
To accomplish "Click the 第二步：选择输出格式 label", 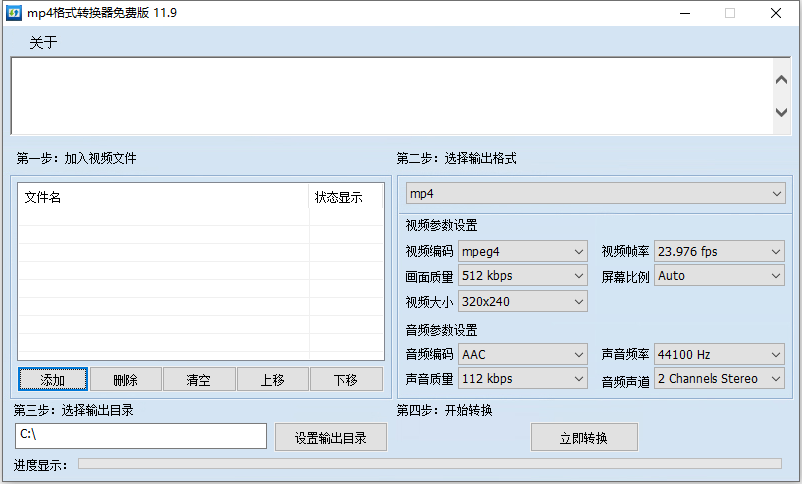I will [456, 158].
